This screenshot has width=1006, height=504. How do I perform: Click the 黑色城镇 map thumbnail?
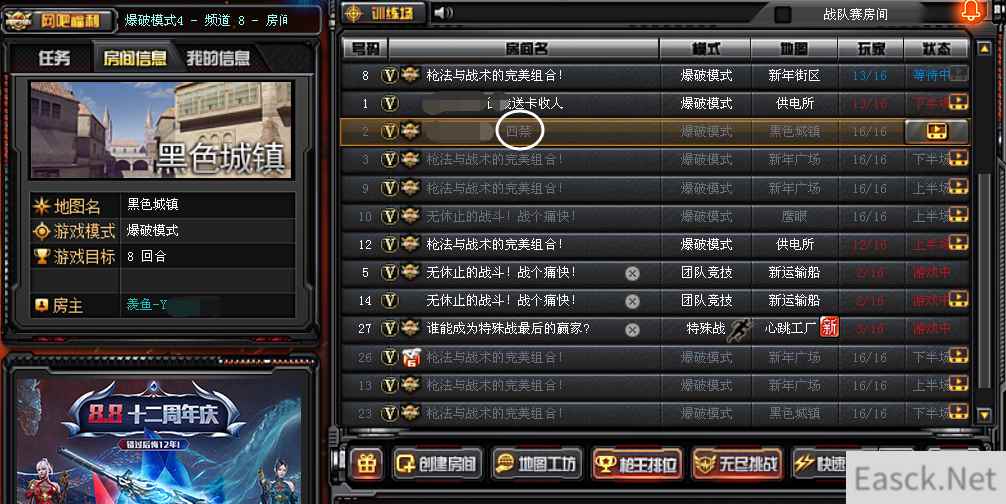point(160,130)
